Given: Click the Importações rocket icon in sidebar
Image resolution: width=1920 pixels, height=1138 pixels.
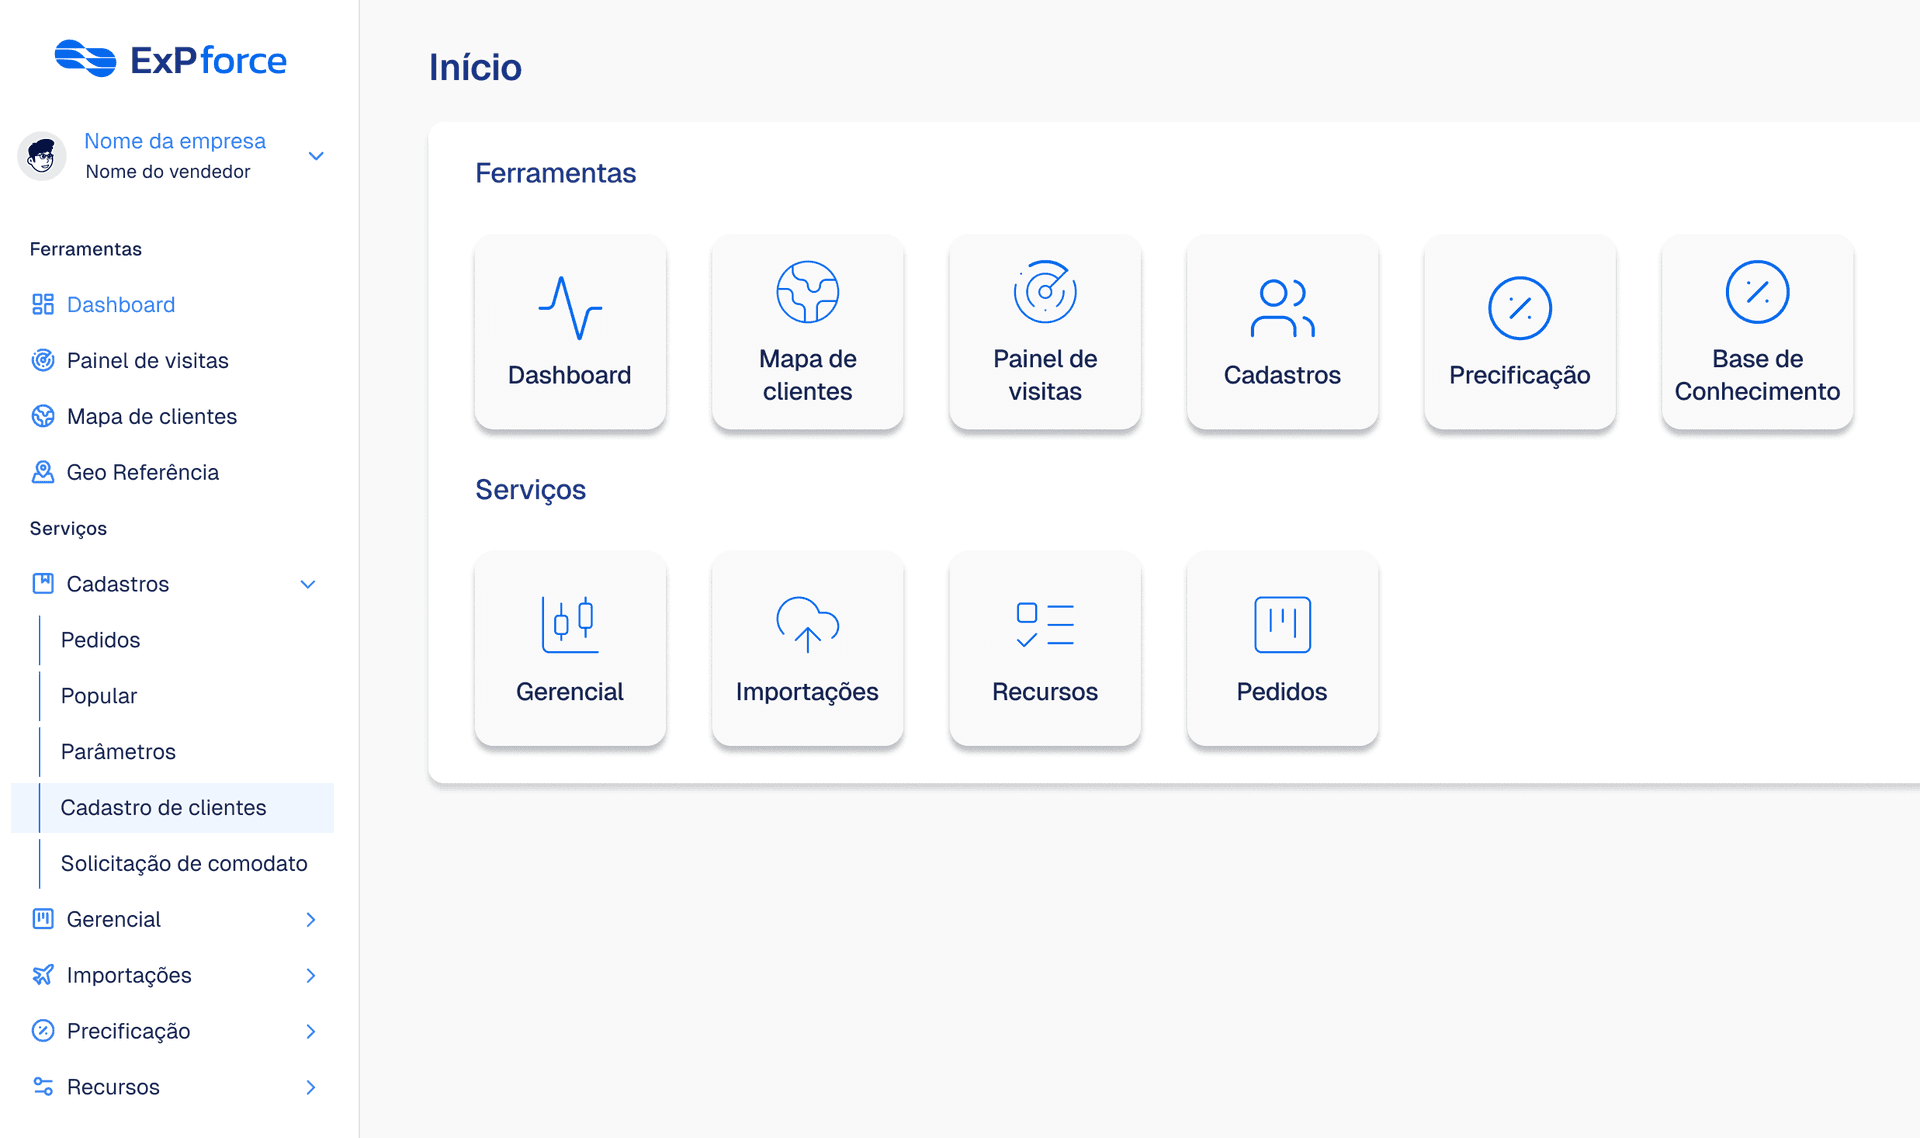Looking at the screenshot, I should coord(43,975).
